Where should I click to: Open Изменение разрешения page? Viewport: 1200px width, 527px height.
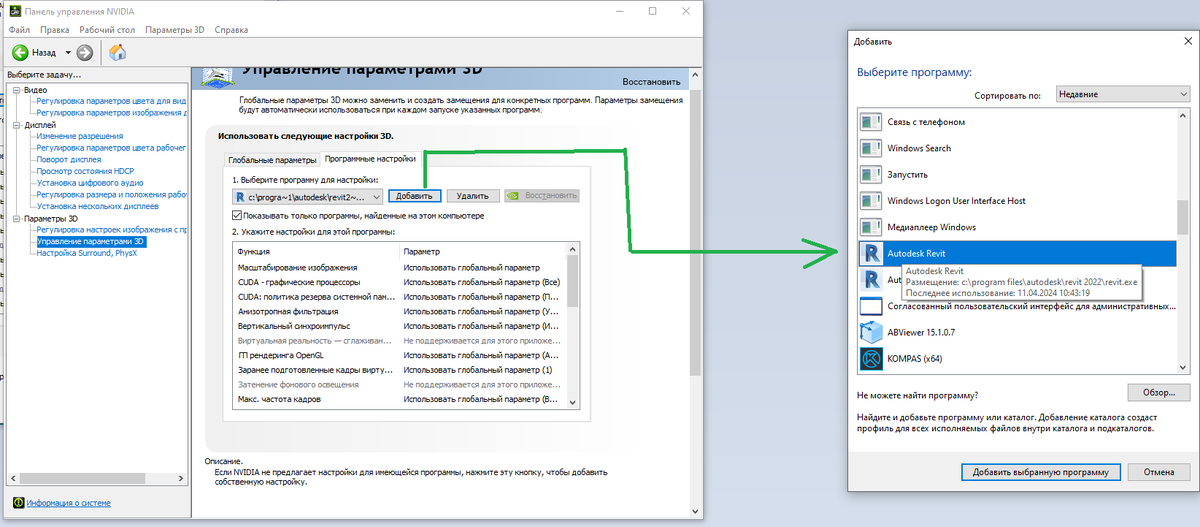coord(80,136)
